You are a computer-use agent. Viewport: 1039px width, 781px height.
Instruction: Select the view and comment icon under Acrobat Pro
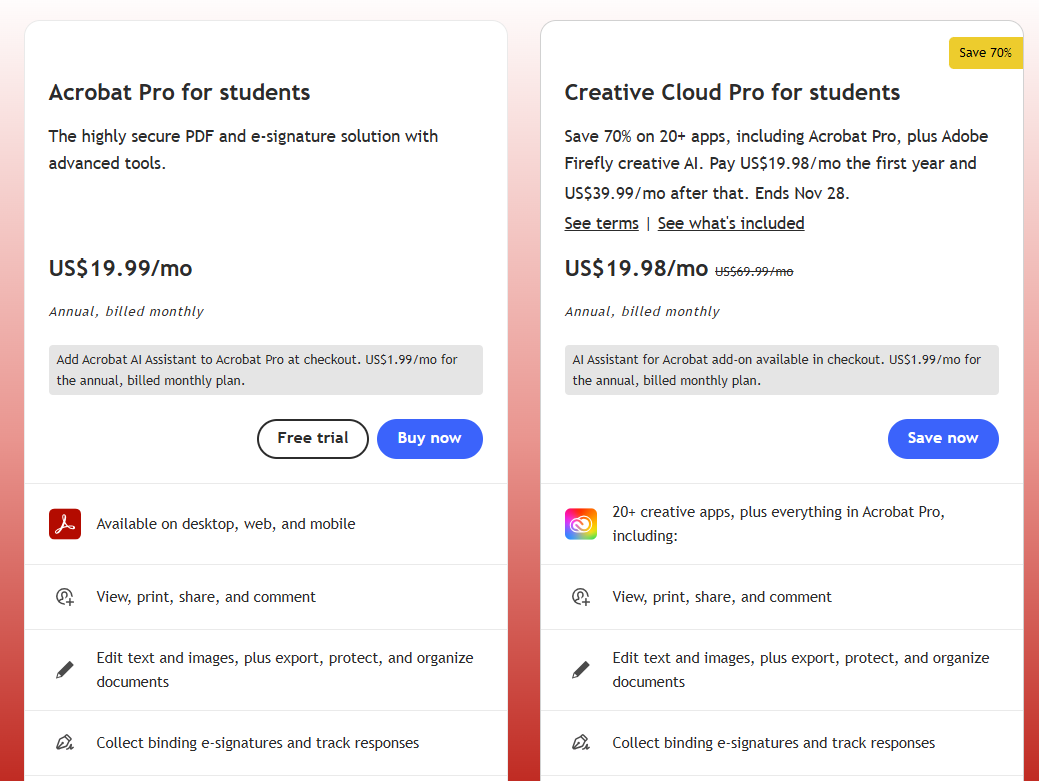point(64,596)
